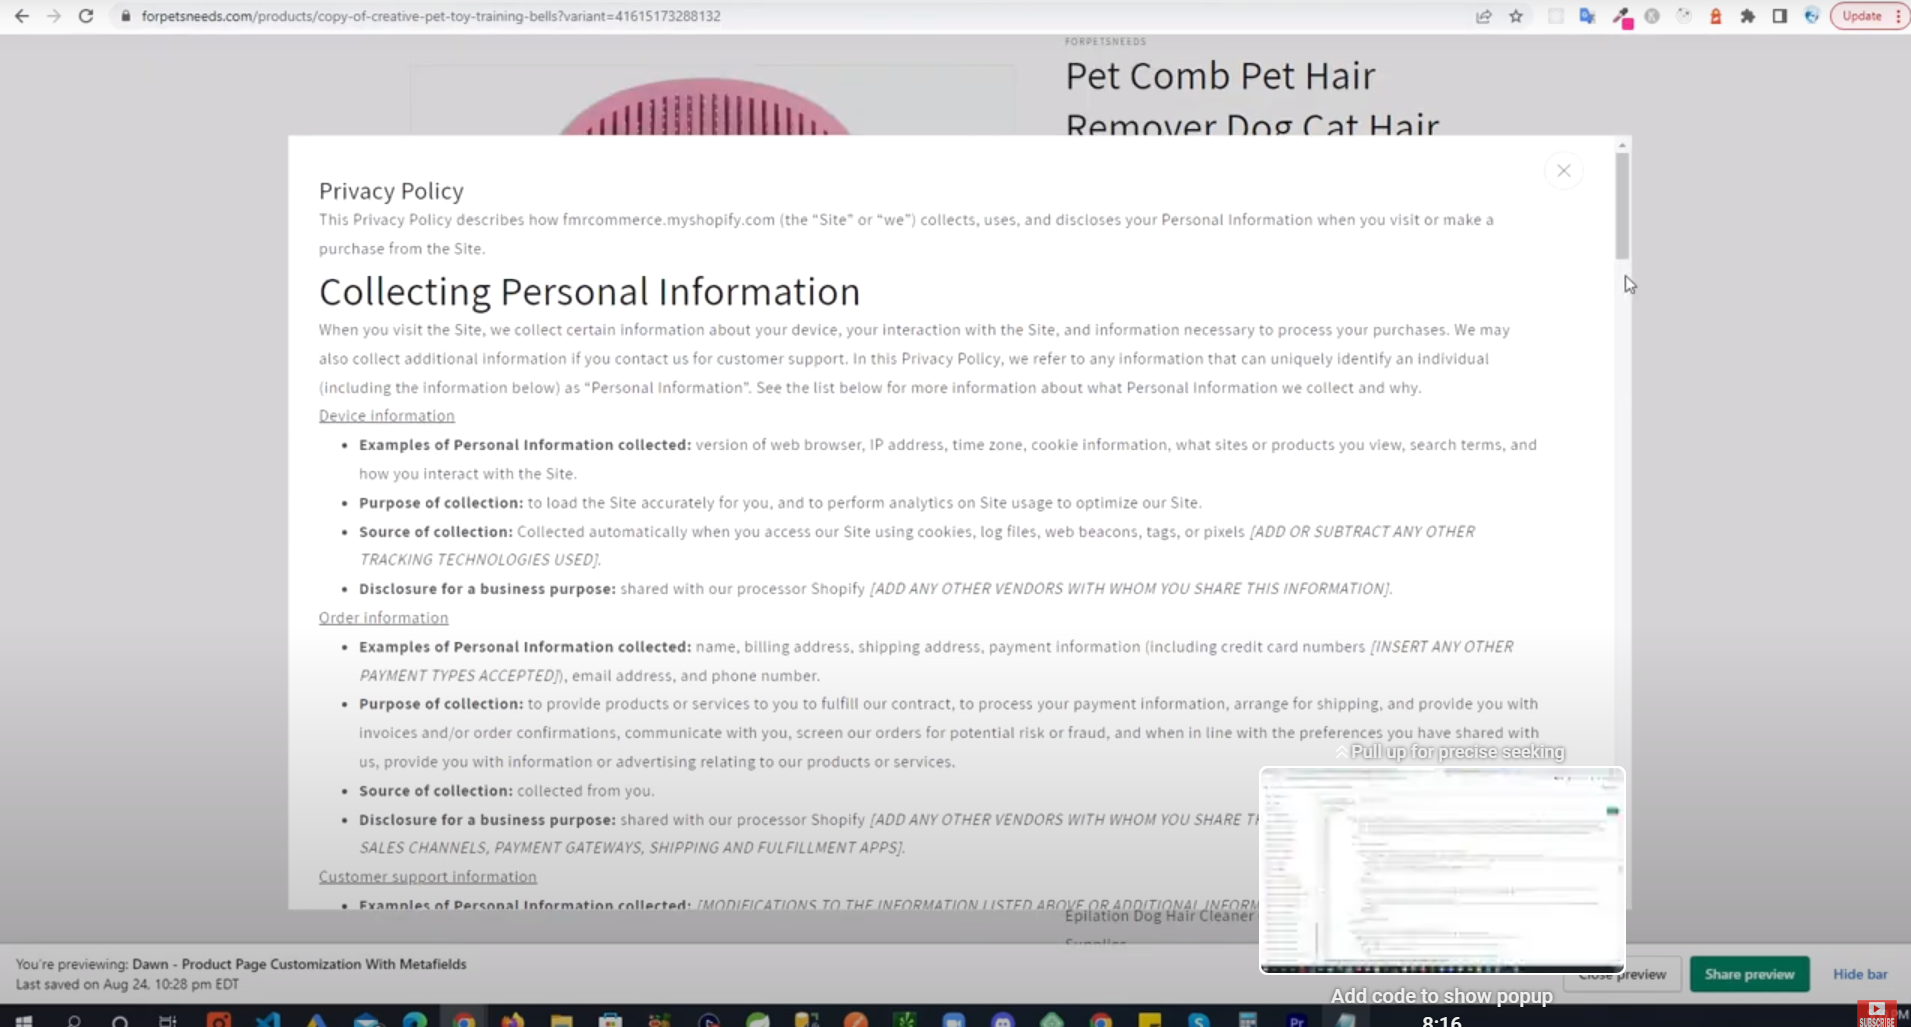Click the theme name in preview bar
1911x1027 pixels.
(299, 964)
